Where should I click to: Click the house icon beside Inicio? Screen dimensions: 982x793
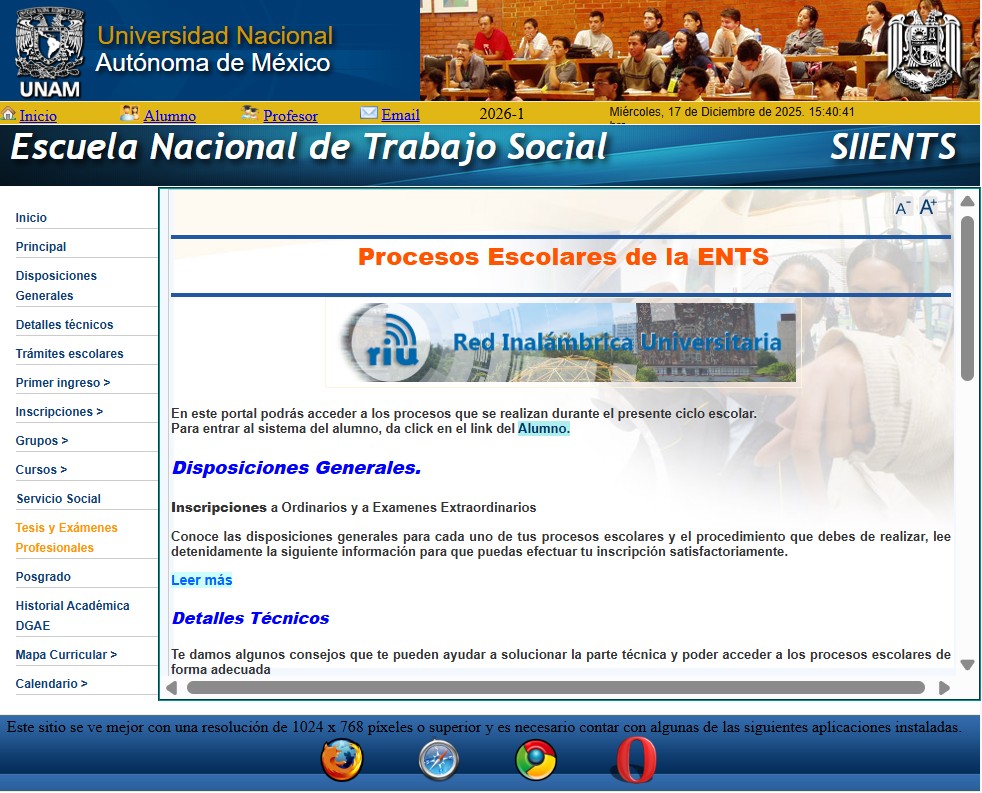9,114
